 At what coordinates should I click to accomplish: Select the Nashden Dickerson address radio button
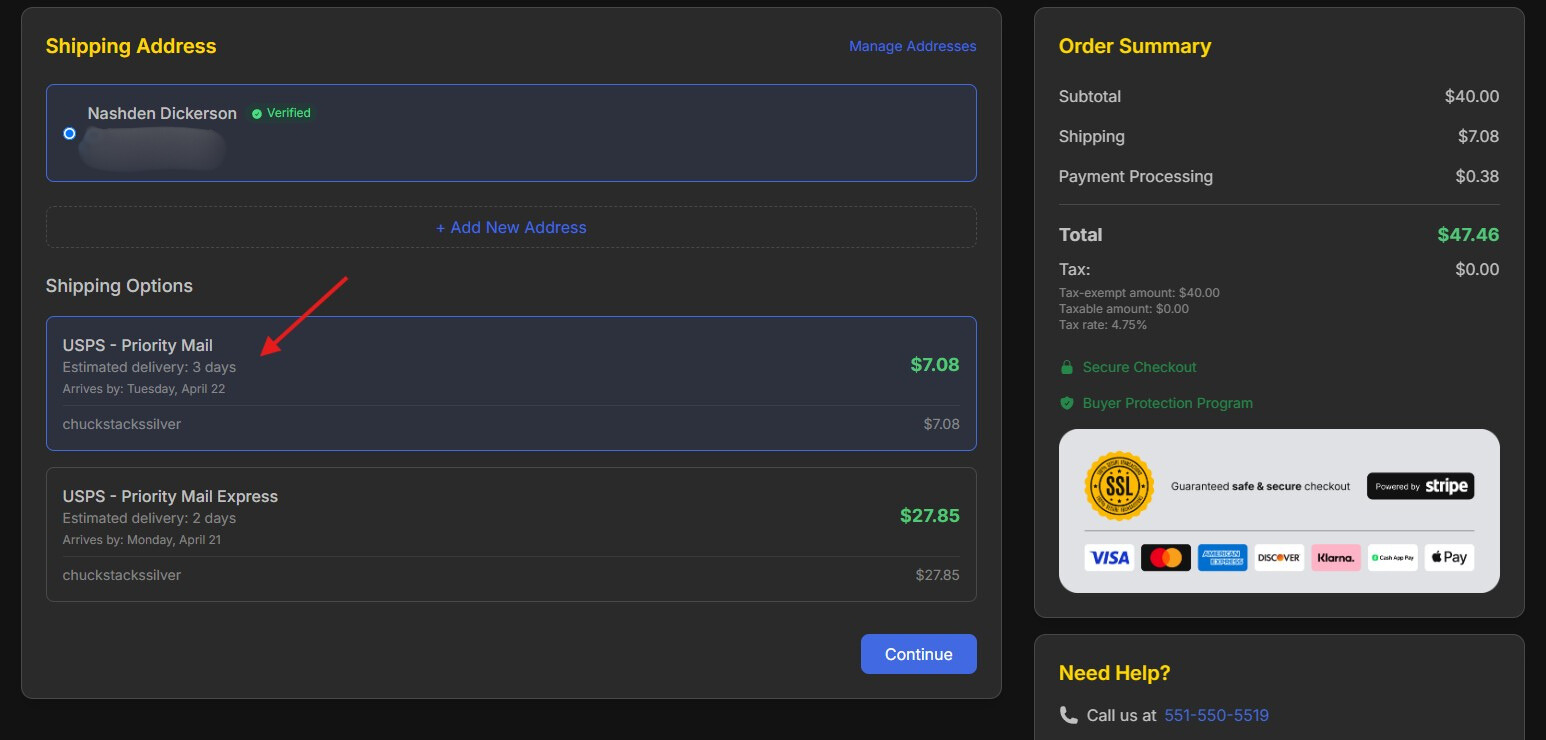pyautogui.click(x=69, y=133)
